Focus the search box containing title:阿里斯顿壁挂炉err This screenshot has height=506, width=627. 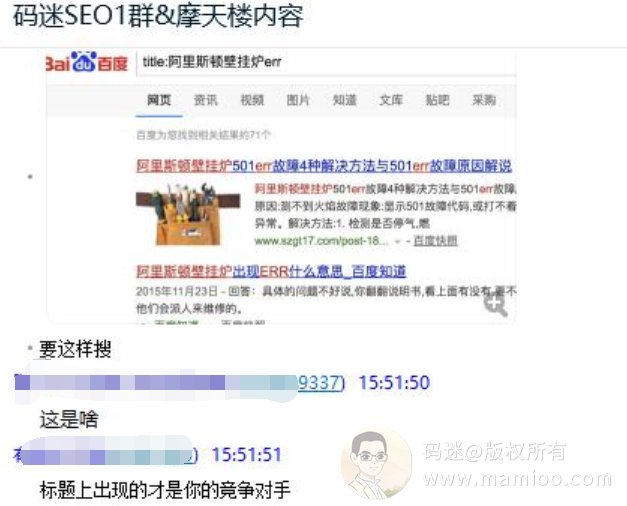click(326, 62)
